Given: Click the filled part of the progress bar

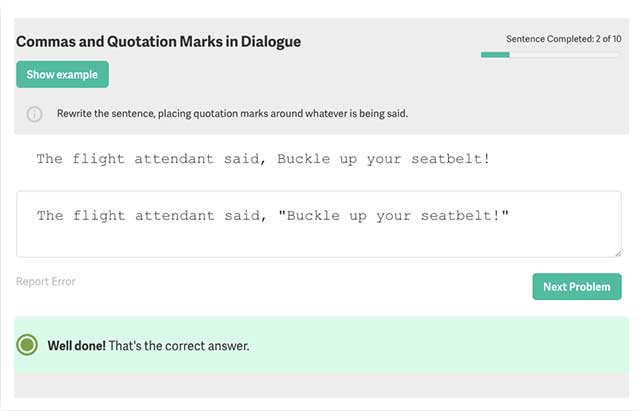Looking at the screenshot, I should (x=495, y=54).
